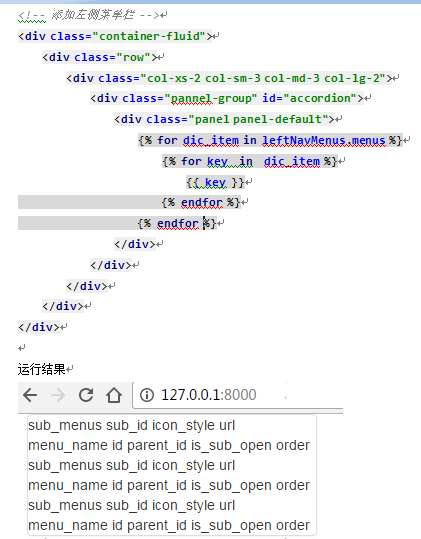Click last 'menu_name id parent_id is_sub_open order' row

(169, 526)
